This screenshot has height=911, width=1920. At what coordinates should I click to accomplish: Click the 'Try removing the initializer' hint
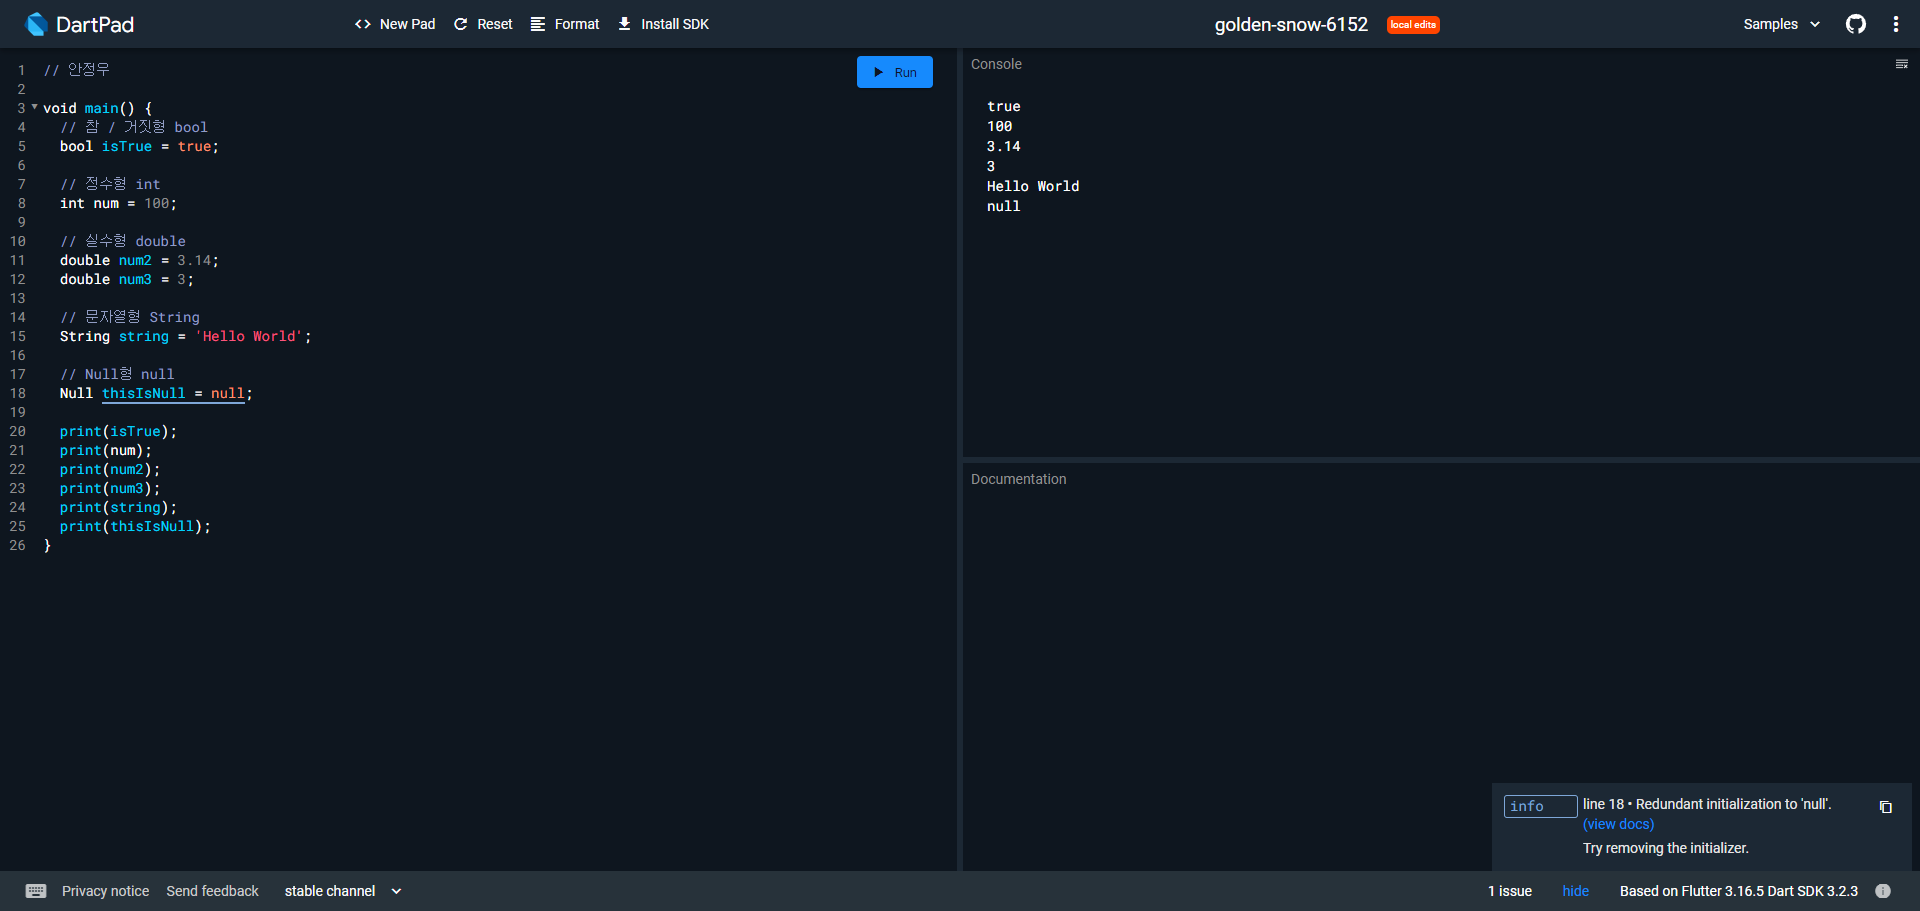click(x=1666, y=848)
